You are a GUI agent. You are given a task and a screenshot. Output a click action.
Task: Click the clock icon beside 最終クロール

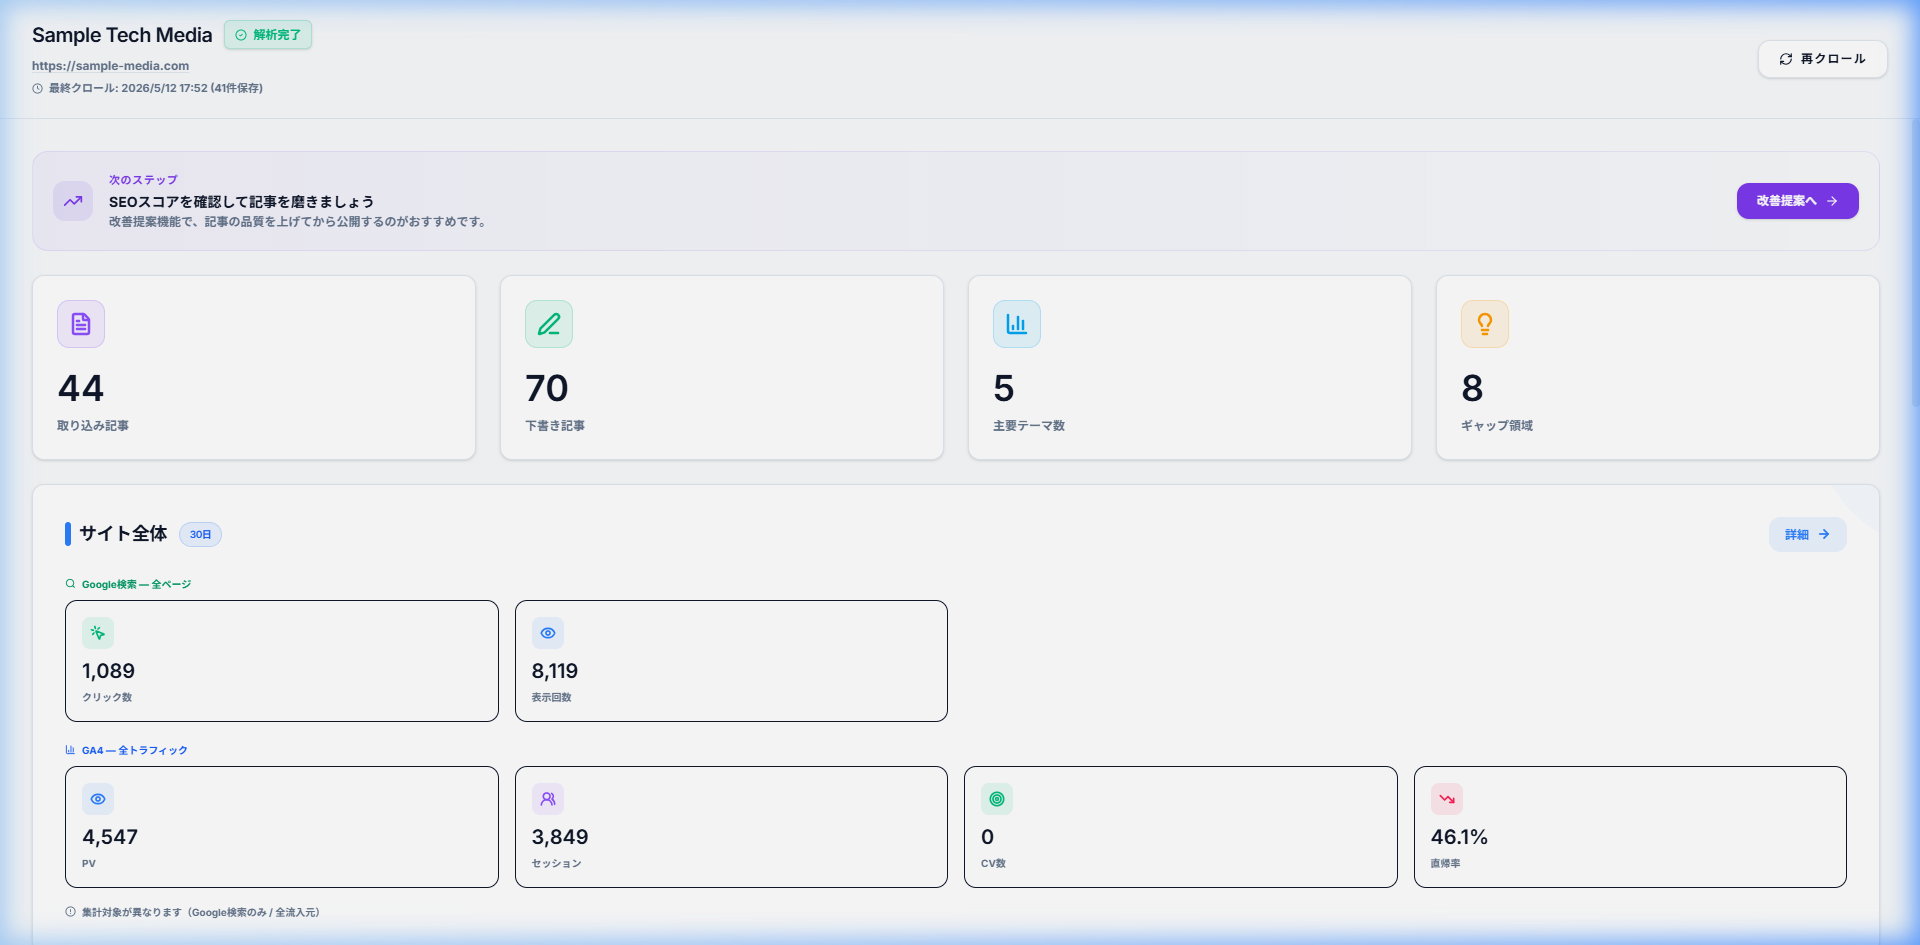(38, 88)
